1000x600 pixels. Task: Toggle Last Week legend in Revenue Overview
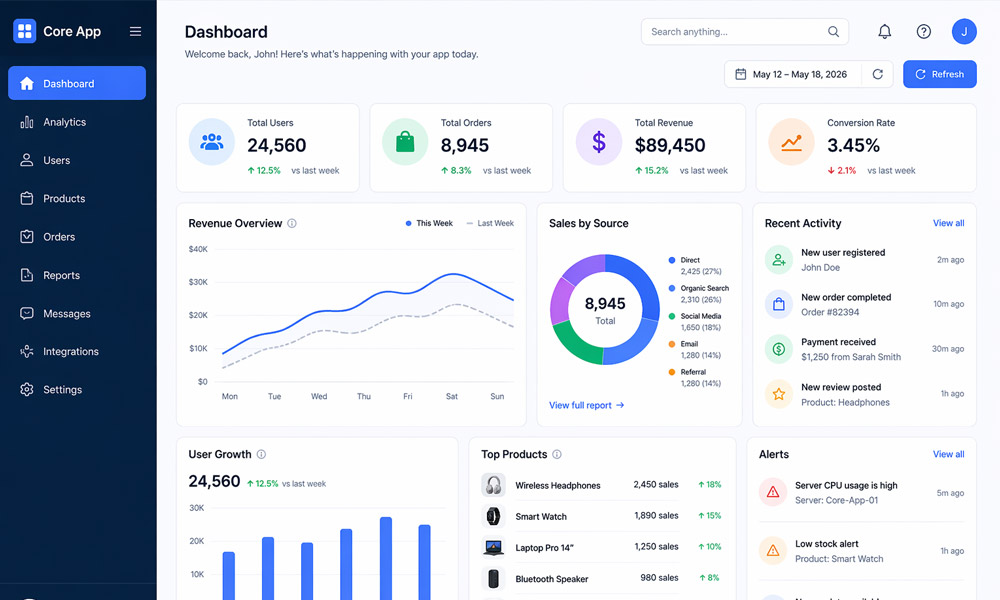(x=490, y=223)
